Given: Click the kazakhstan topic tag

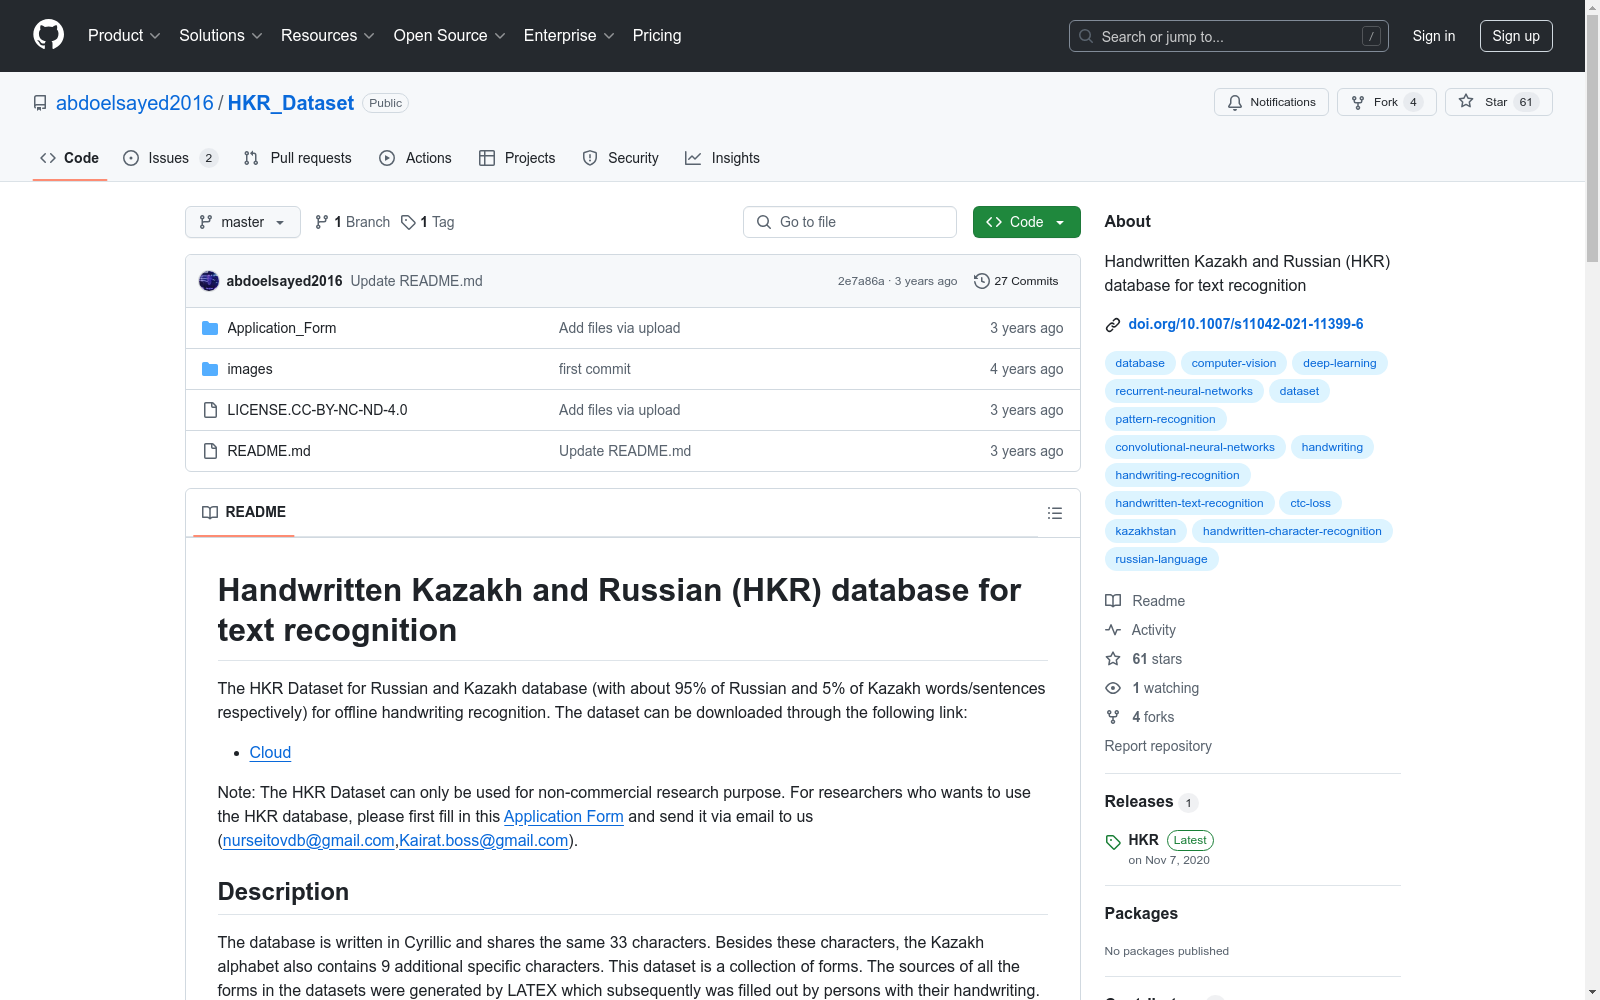Looking at the screenshot, I should point(1146,531).
